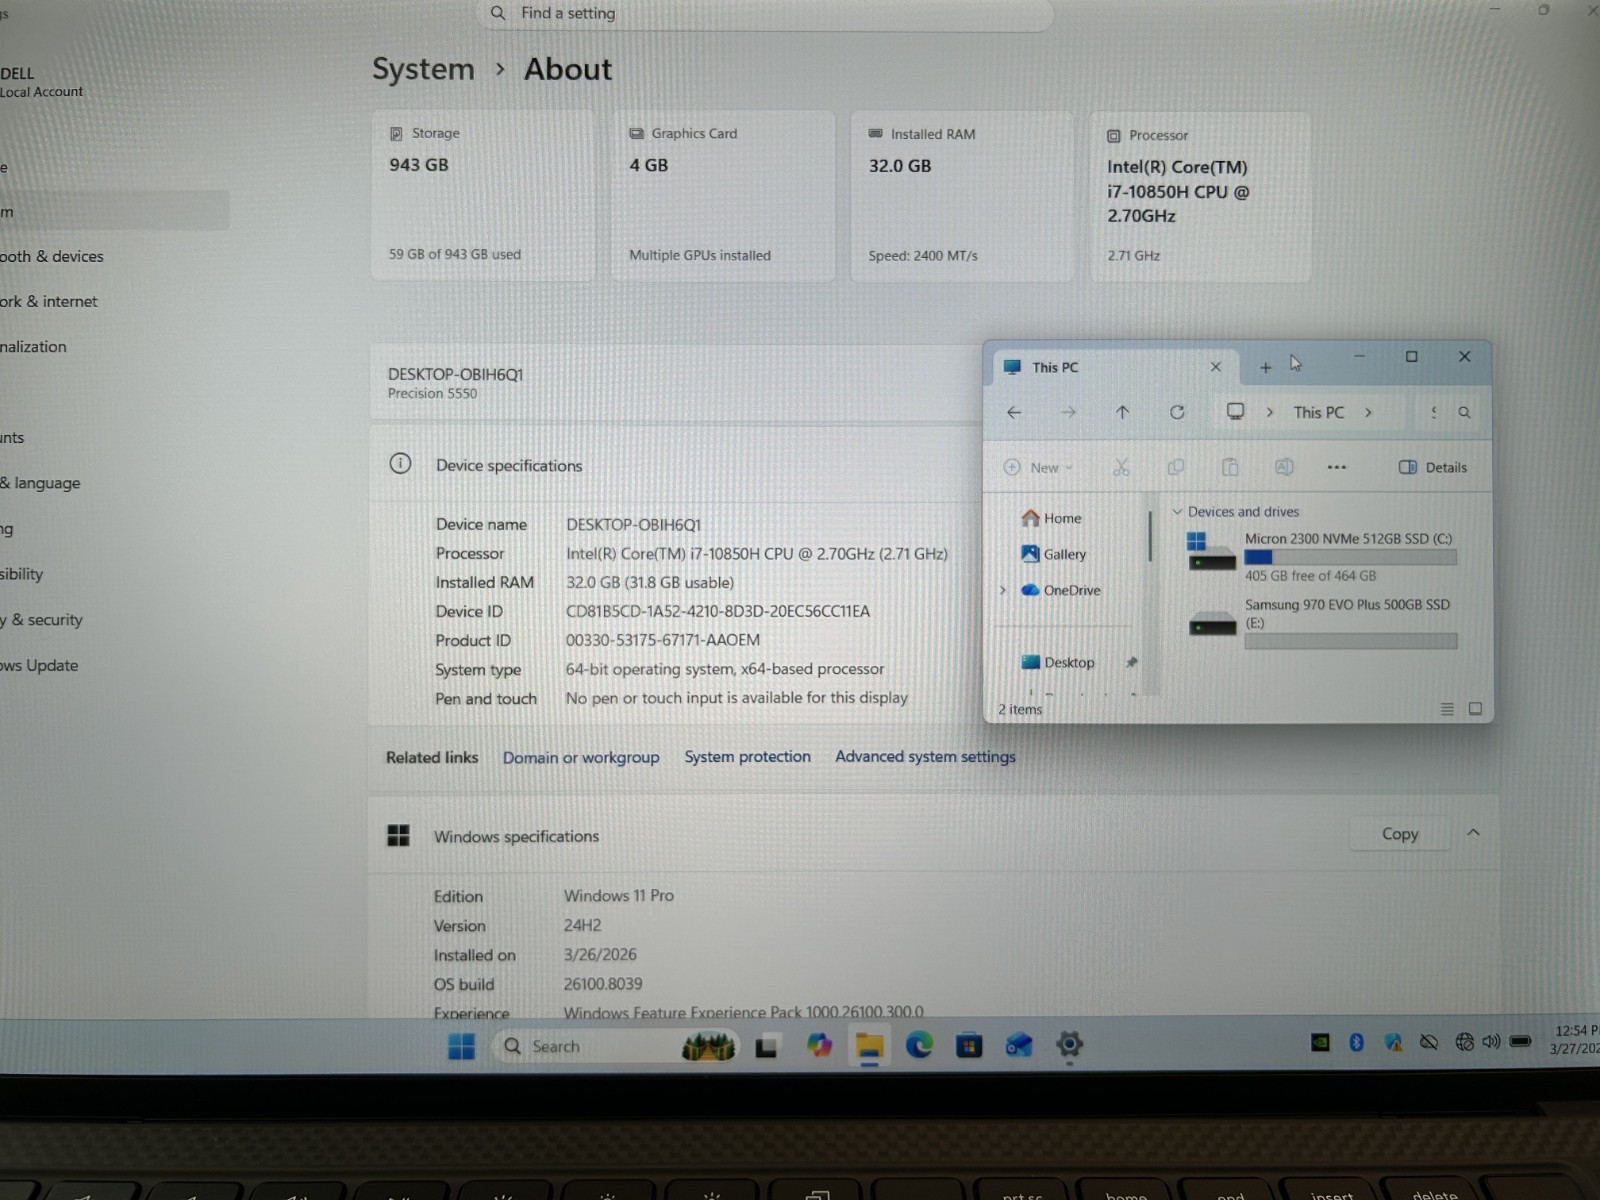This screenshot has height=1200, width=1600.
Task: Select Home in navigation pane
Action: coord(1052,518)
